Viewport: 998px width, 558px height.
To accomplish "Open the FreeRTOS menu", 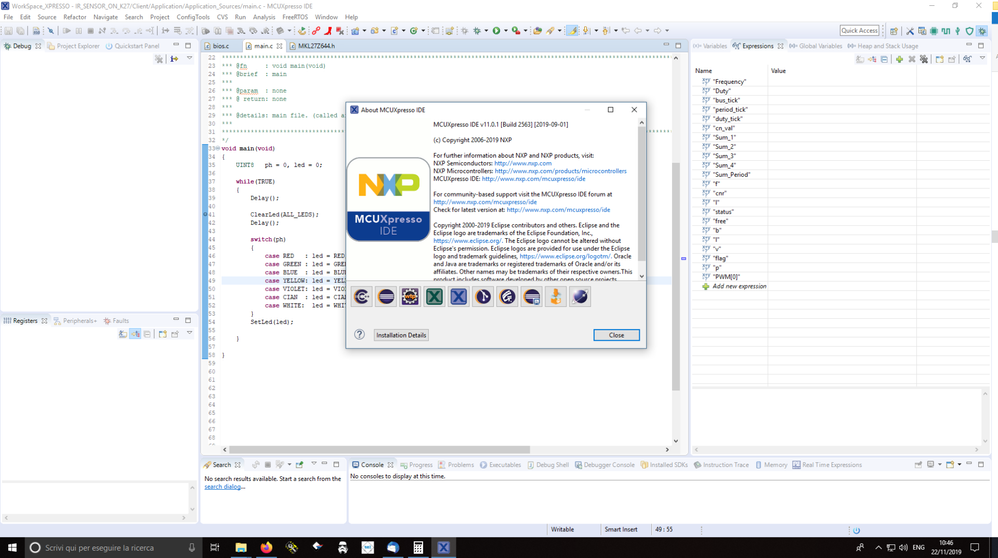I will (x=295, y=17).
